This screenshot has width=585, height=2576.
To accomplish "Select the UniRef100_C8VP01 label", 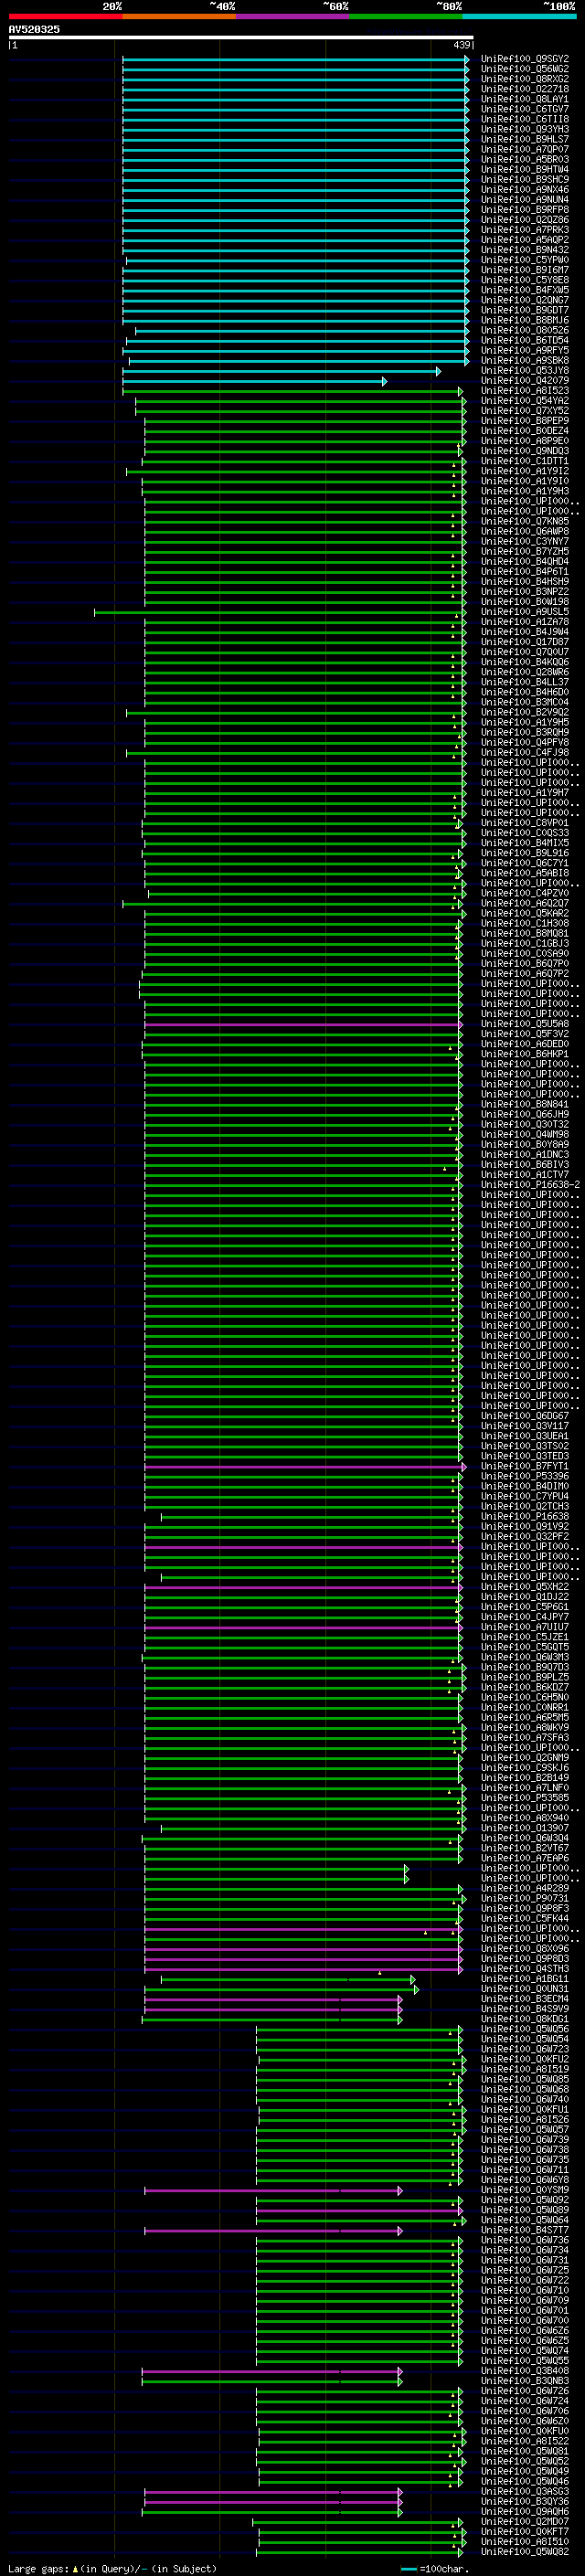I will point(525,823).
